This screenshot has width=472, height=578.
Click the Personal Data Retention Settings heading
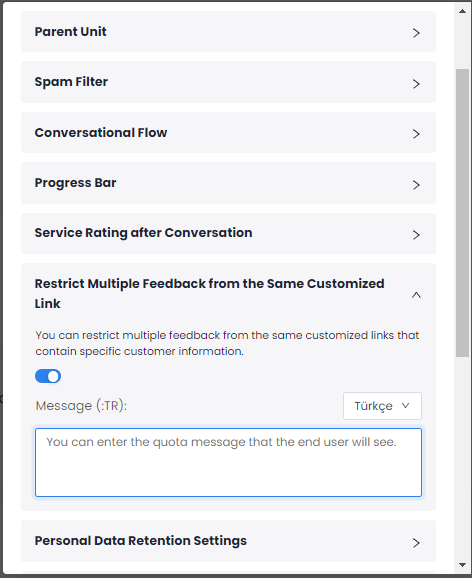(140, 541)
